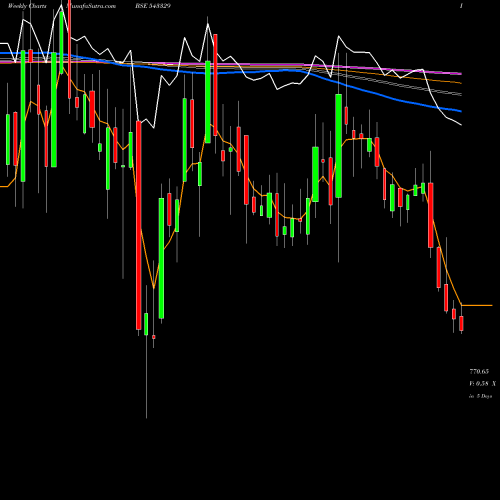Select the "V: 0.58 X" volume reading

[x=482, y=384]
